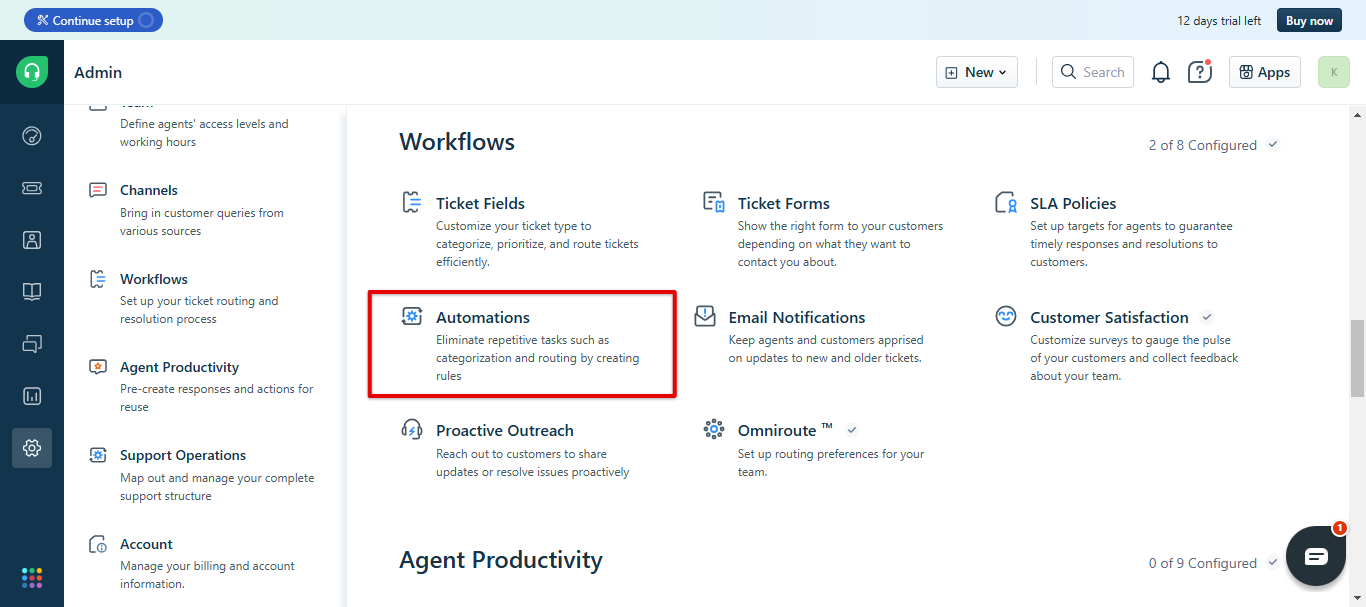The width and height of the screenshot is (1366, 607).
Task: Select Account in the admin menu
Action: tap(147, 544)
